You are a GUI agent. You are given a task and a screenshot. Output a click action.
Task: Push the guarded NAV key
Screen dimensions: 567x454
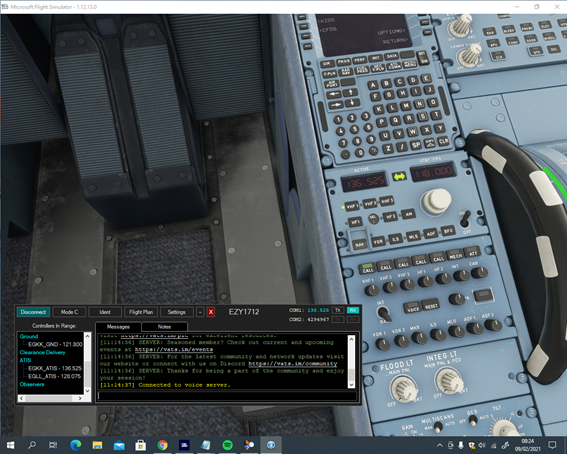359,244
